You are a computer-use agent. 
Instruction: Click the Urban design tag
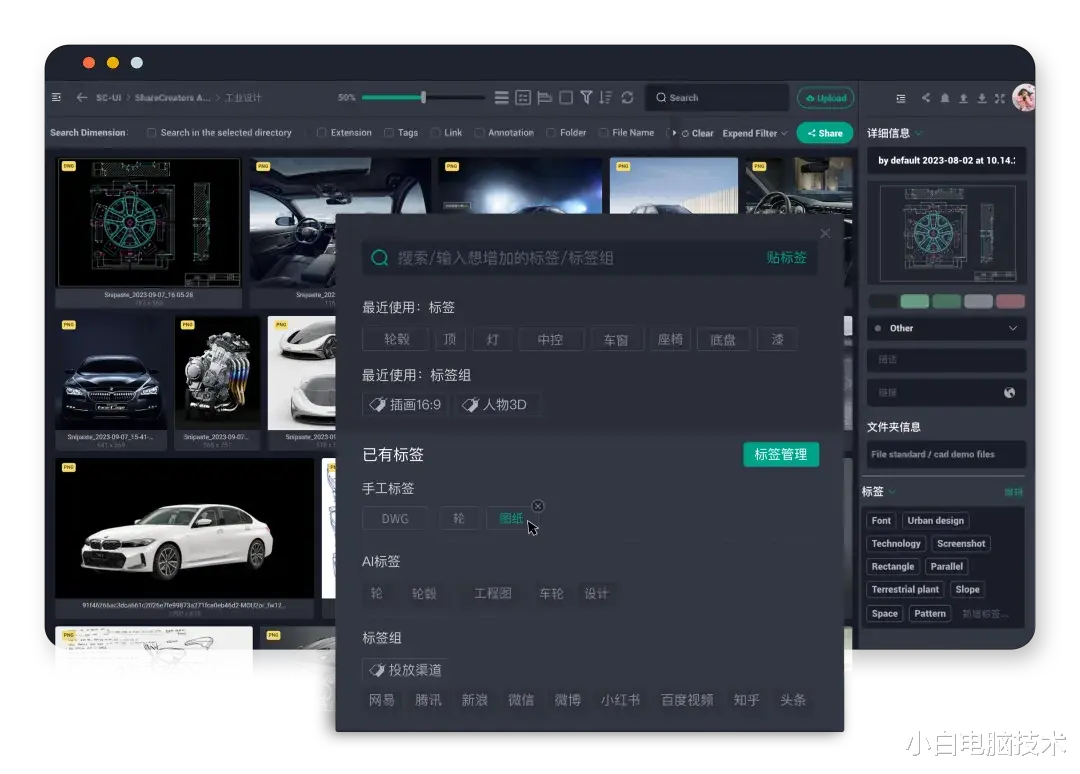click(x=935, y=521)
